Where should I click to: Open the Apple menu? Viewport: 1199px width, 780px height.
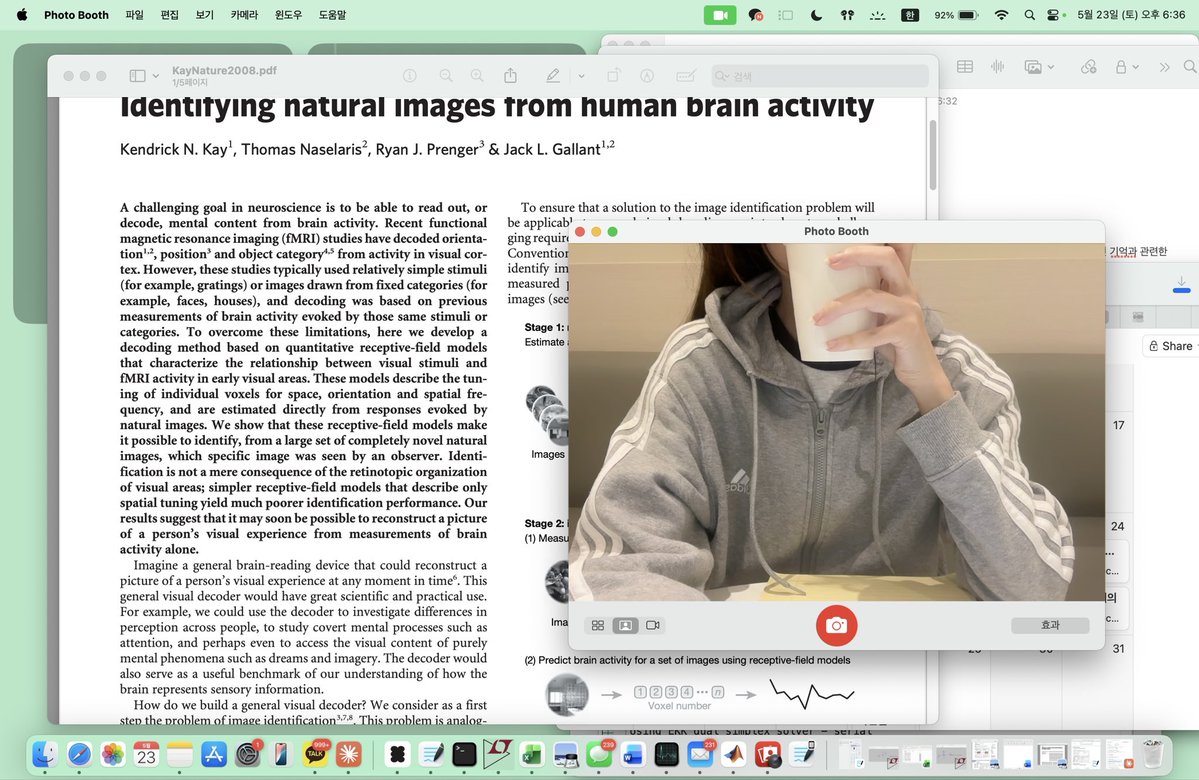point(21,15)
